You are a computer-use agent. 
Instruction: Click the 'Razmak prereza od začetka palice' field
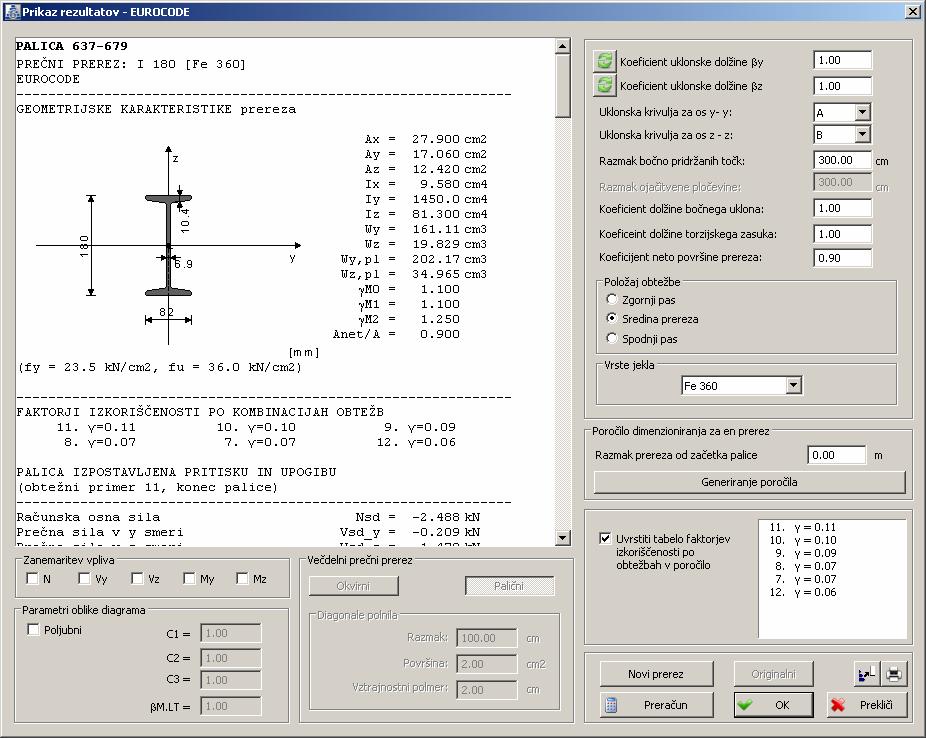point(836,455)
